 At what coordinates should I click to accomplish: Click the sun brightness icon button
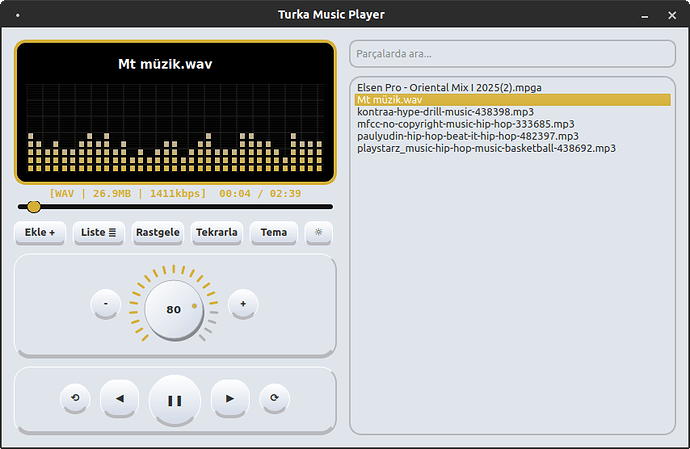(319, 232)
